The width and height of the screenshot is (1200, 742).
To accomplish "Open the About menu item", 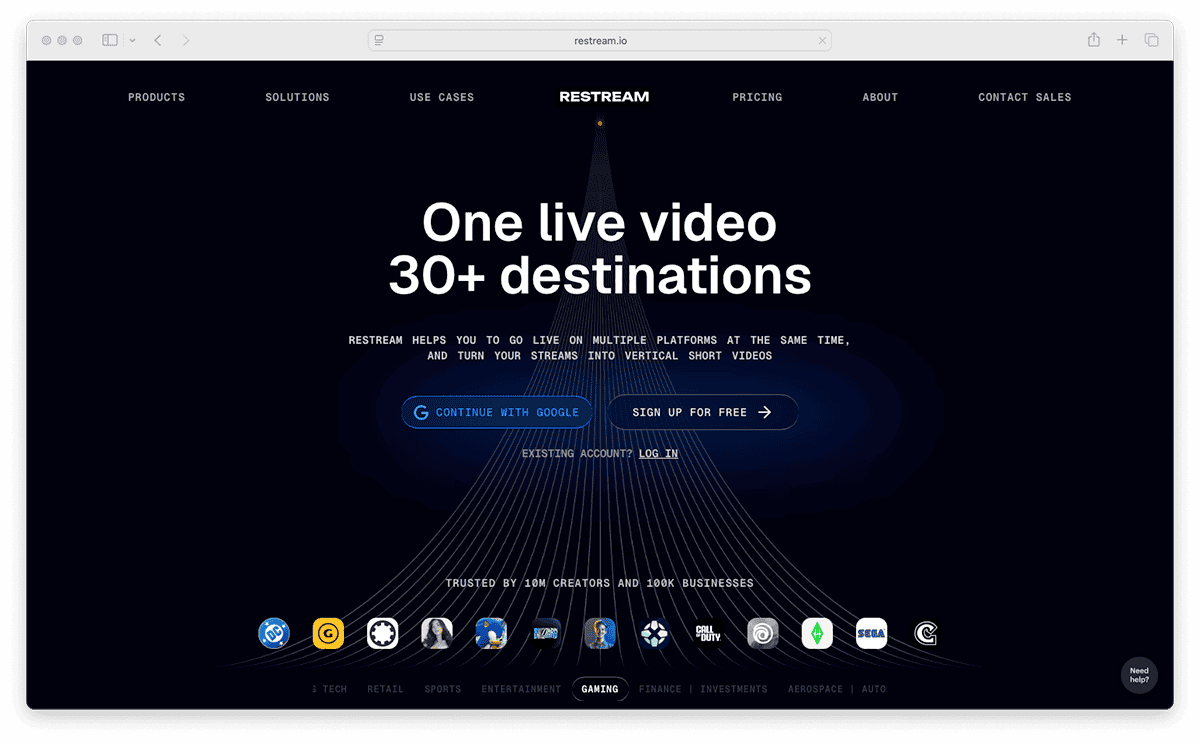I will point(880,97).
